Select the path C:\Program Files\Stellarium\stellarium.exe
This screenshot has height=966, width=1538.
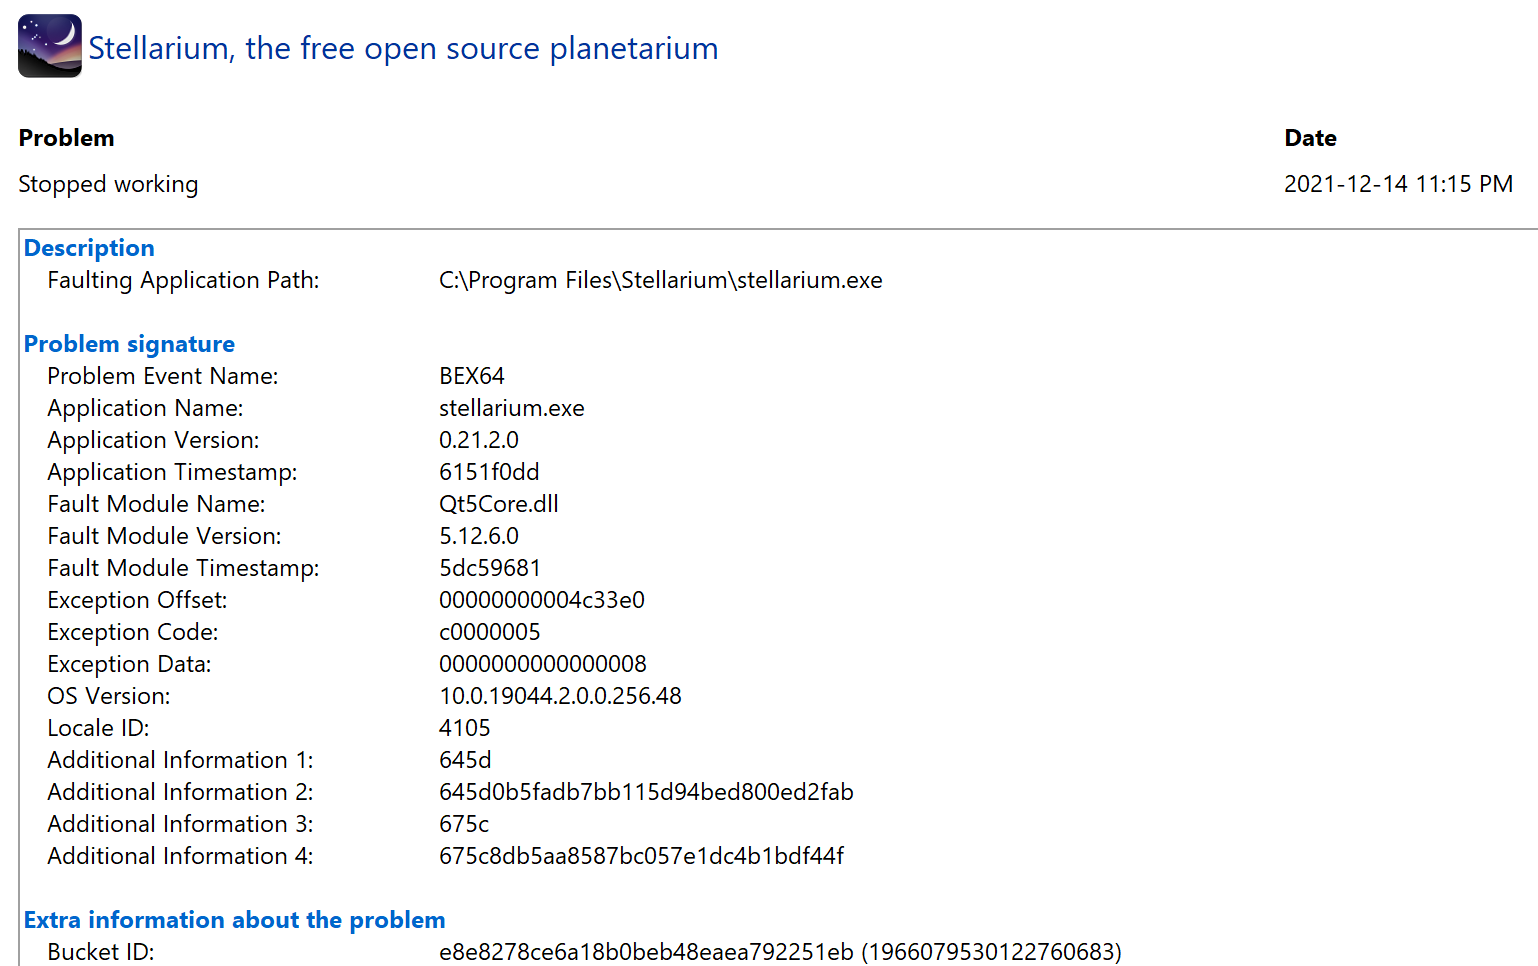click(660, 280)
